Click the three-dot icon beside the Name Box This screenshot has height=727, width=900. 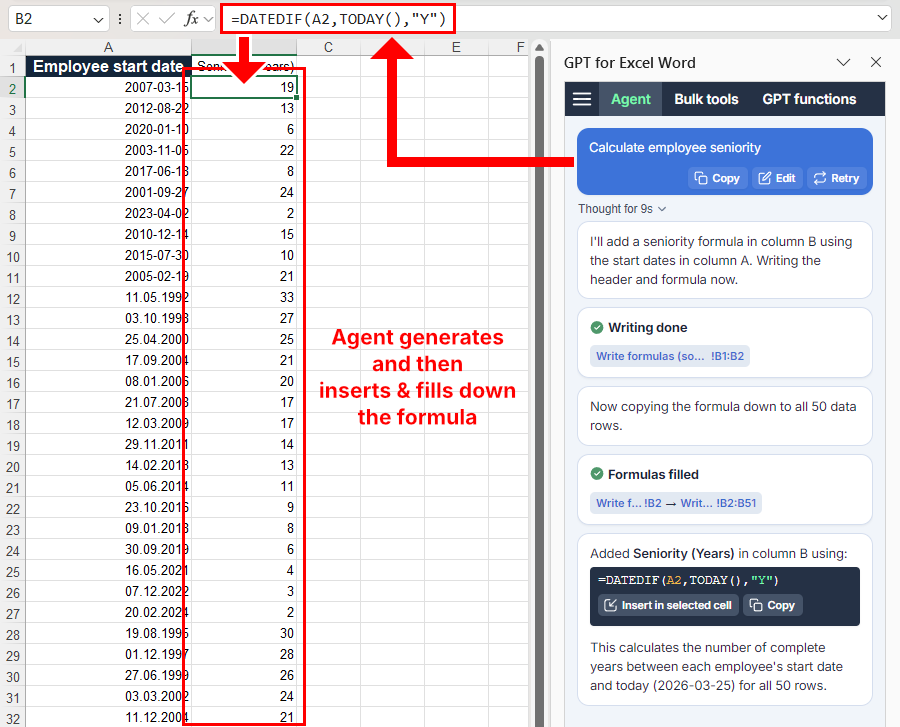119,18
